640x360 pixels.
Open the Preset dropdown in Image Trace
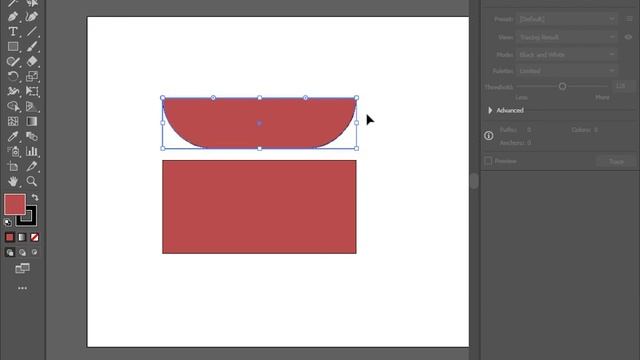[567, 19]
